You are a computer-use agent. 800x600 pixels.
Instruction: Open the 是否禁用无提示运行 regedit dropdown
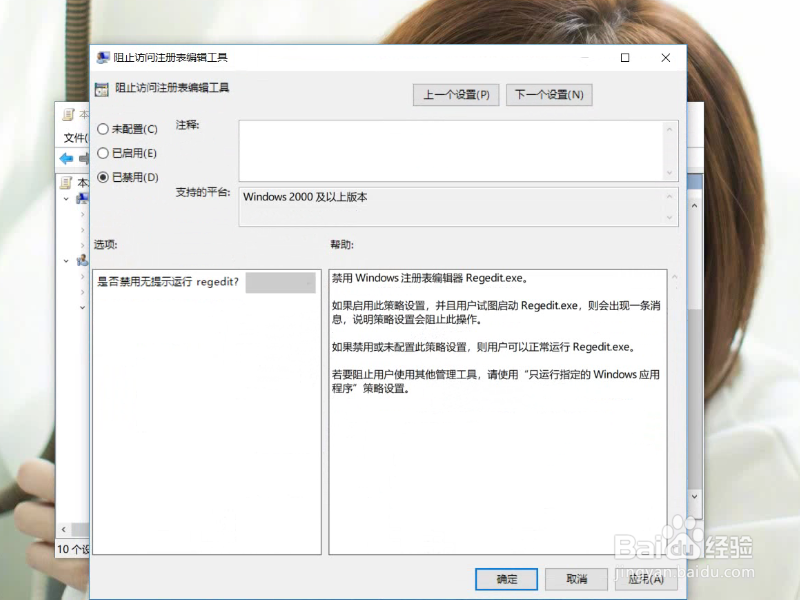click(281, 283)
